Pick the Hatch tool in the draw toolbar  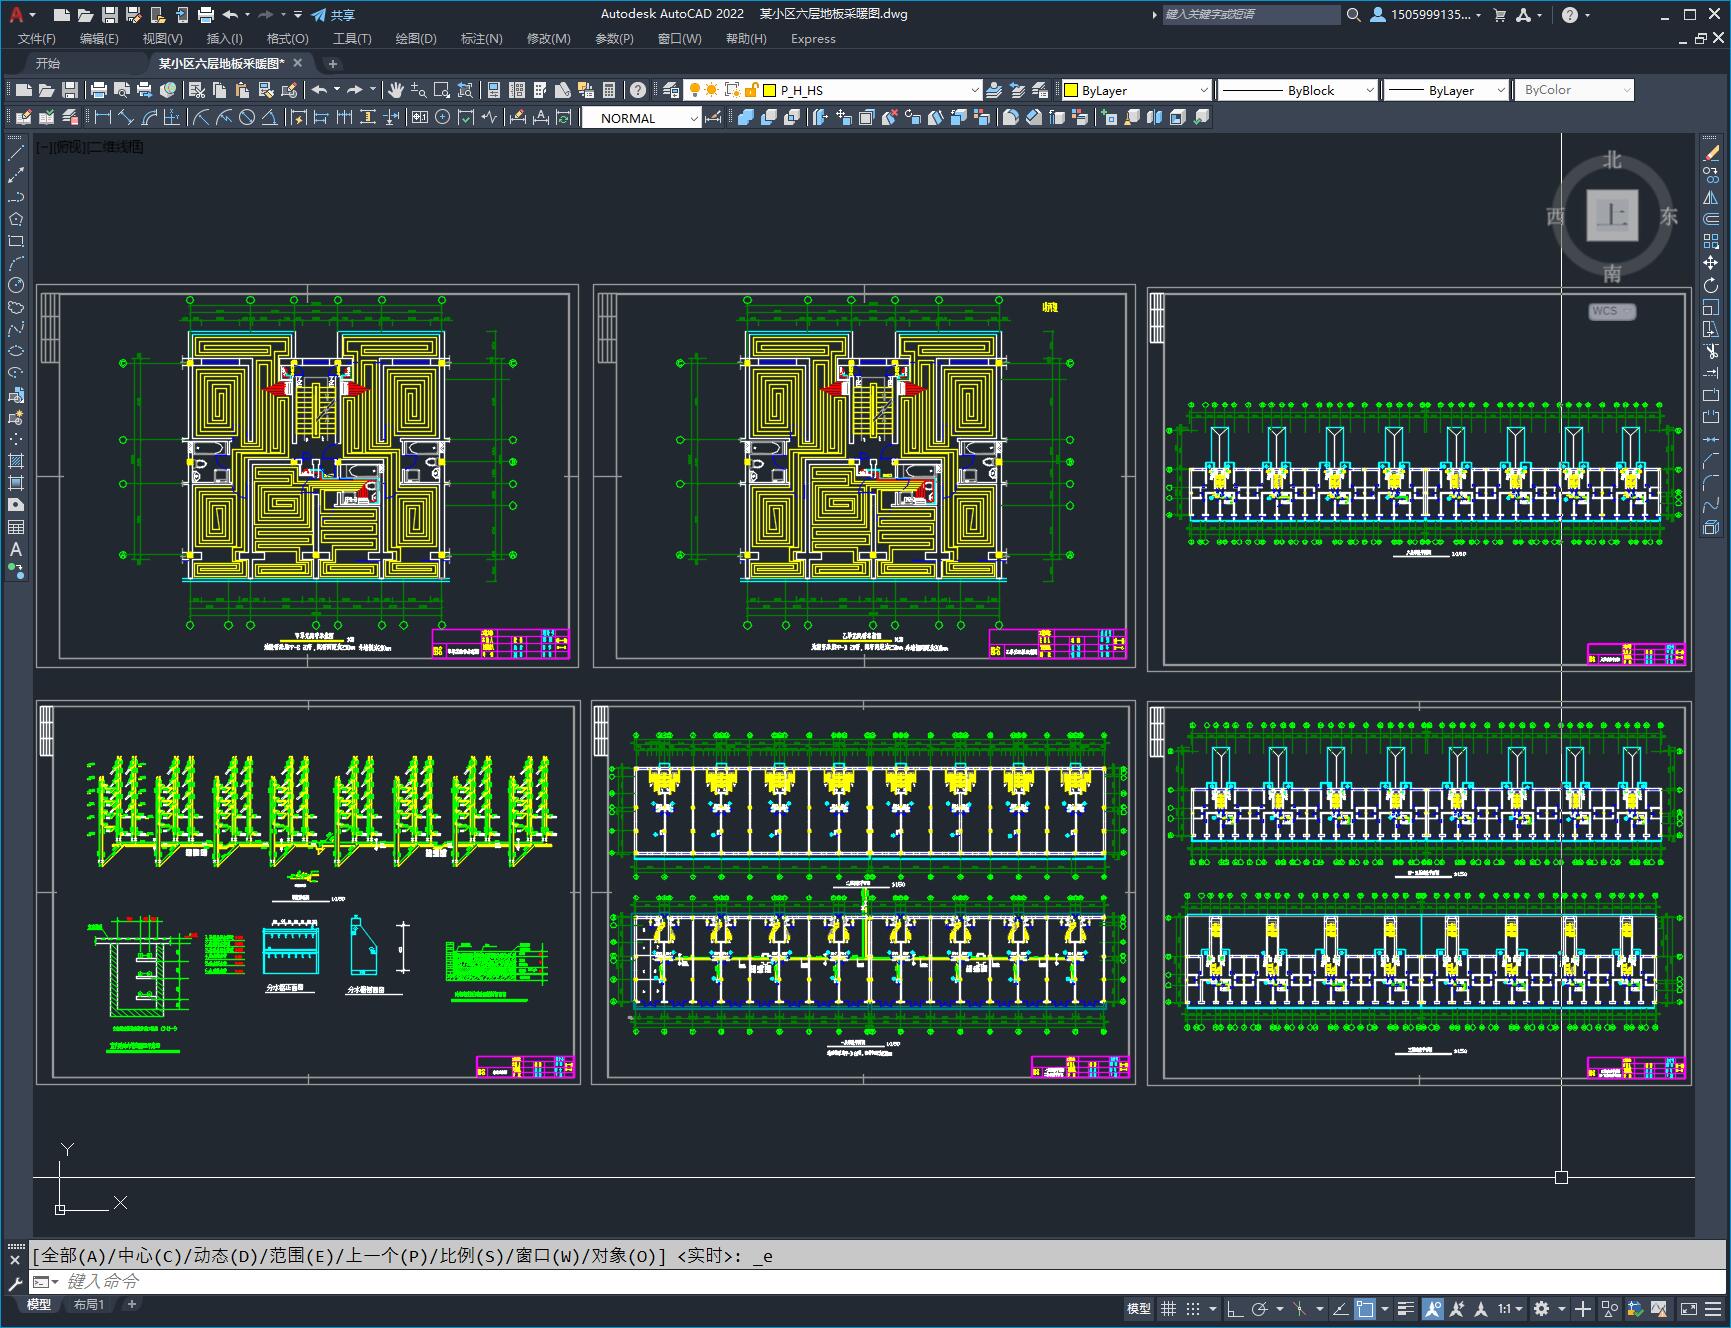point(16,461)
